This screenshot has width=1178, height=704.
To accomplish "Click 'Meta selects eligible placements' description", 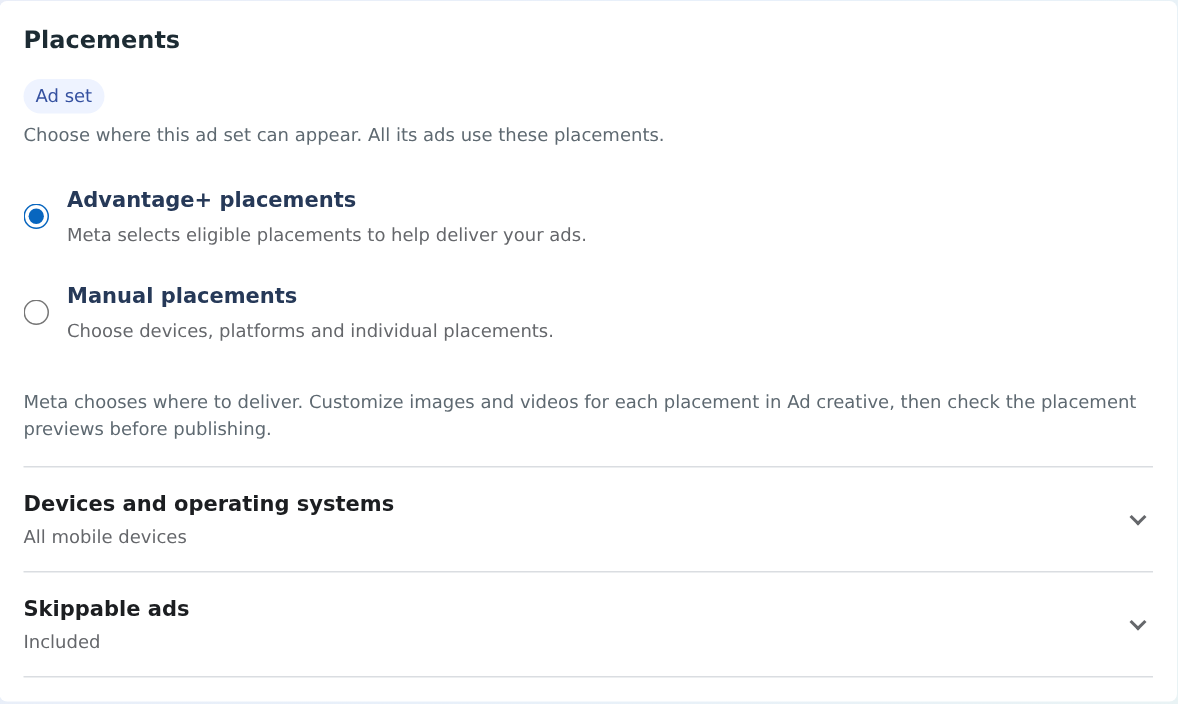I will click(x=327, y=235).
